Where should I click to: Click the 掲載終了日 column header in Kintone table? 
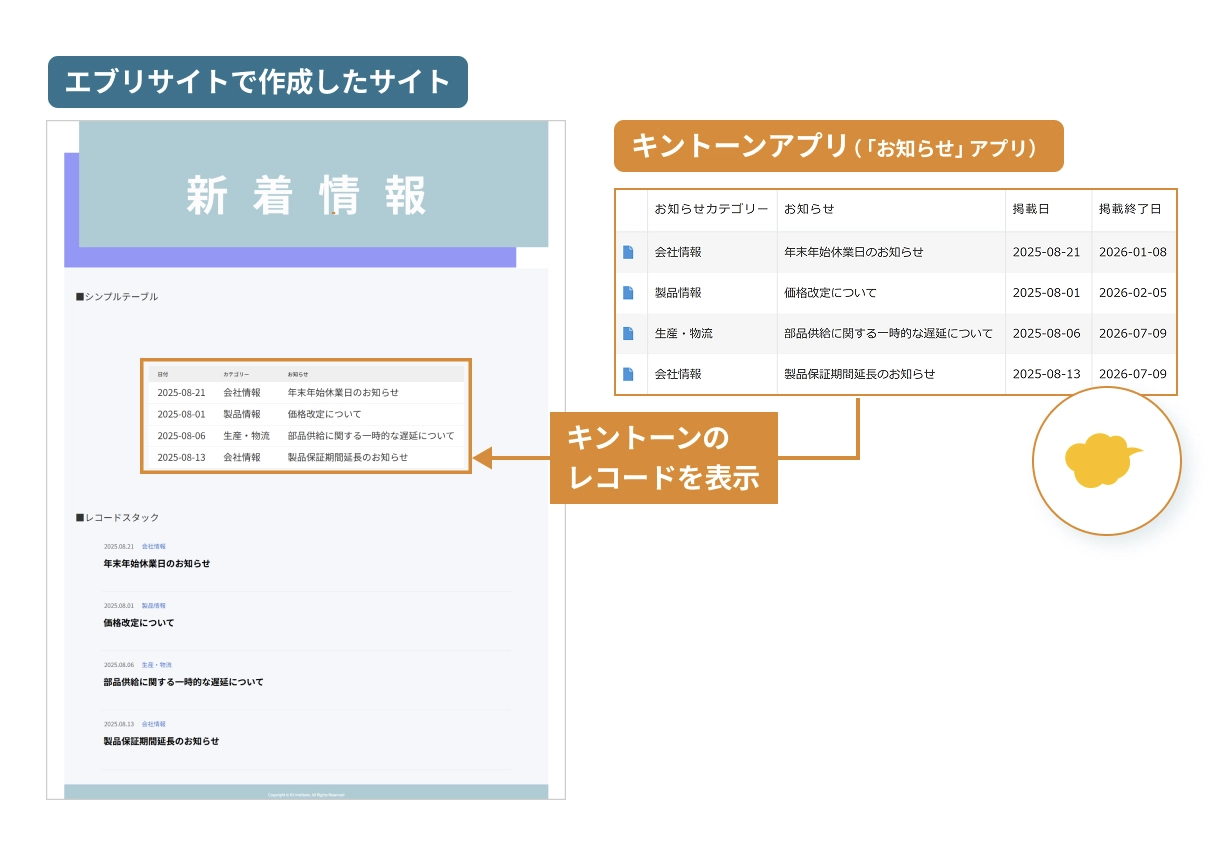1130,209
